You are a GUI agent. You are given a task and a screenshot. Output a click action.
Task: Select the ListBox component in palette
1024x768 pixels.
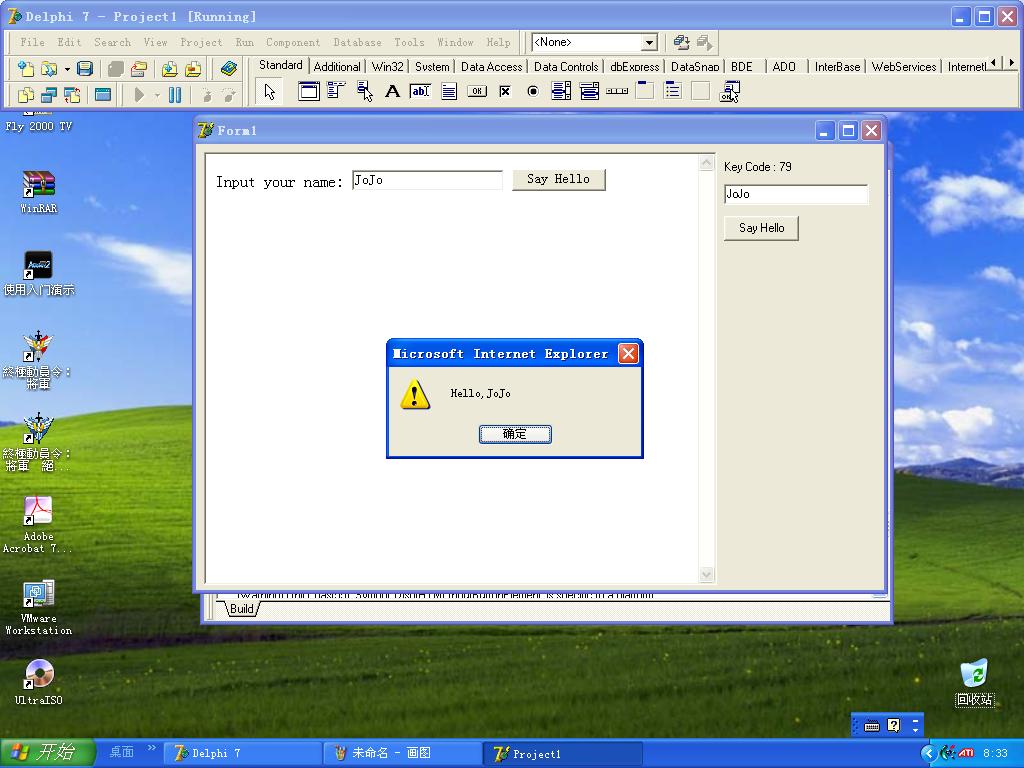tap(561, 91)
